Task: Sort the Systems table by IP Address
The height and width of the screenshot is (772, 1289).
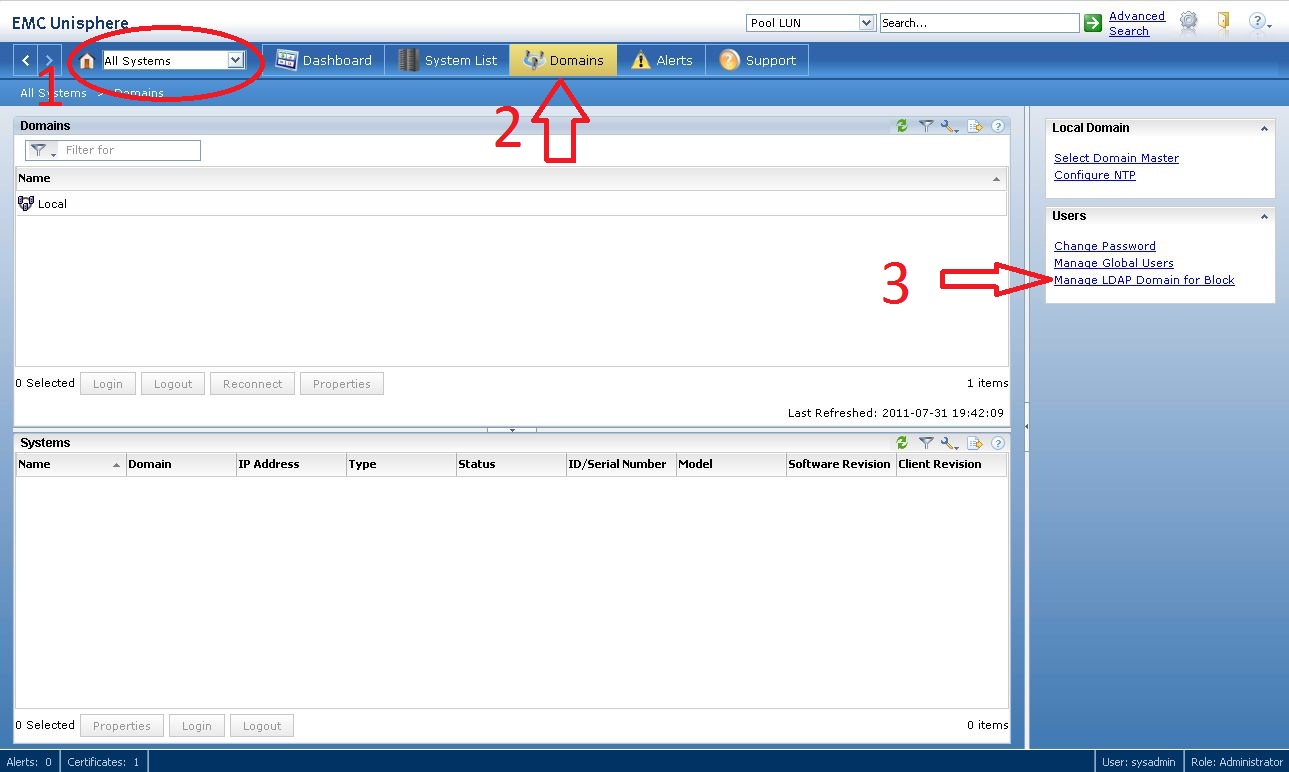Action: coord(268,464)
